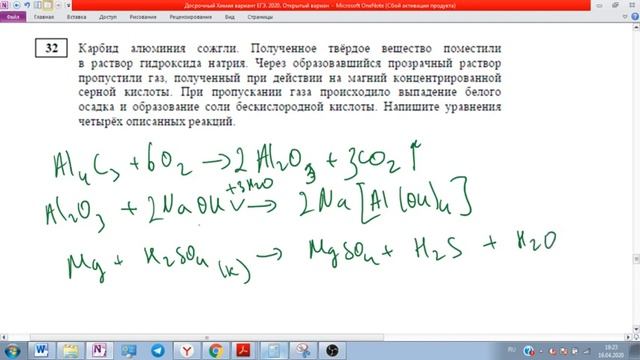Click the handwritten H2S in the third equation
This screenshot has height=360, width=640.
coord(438,249)
